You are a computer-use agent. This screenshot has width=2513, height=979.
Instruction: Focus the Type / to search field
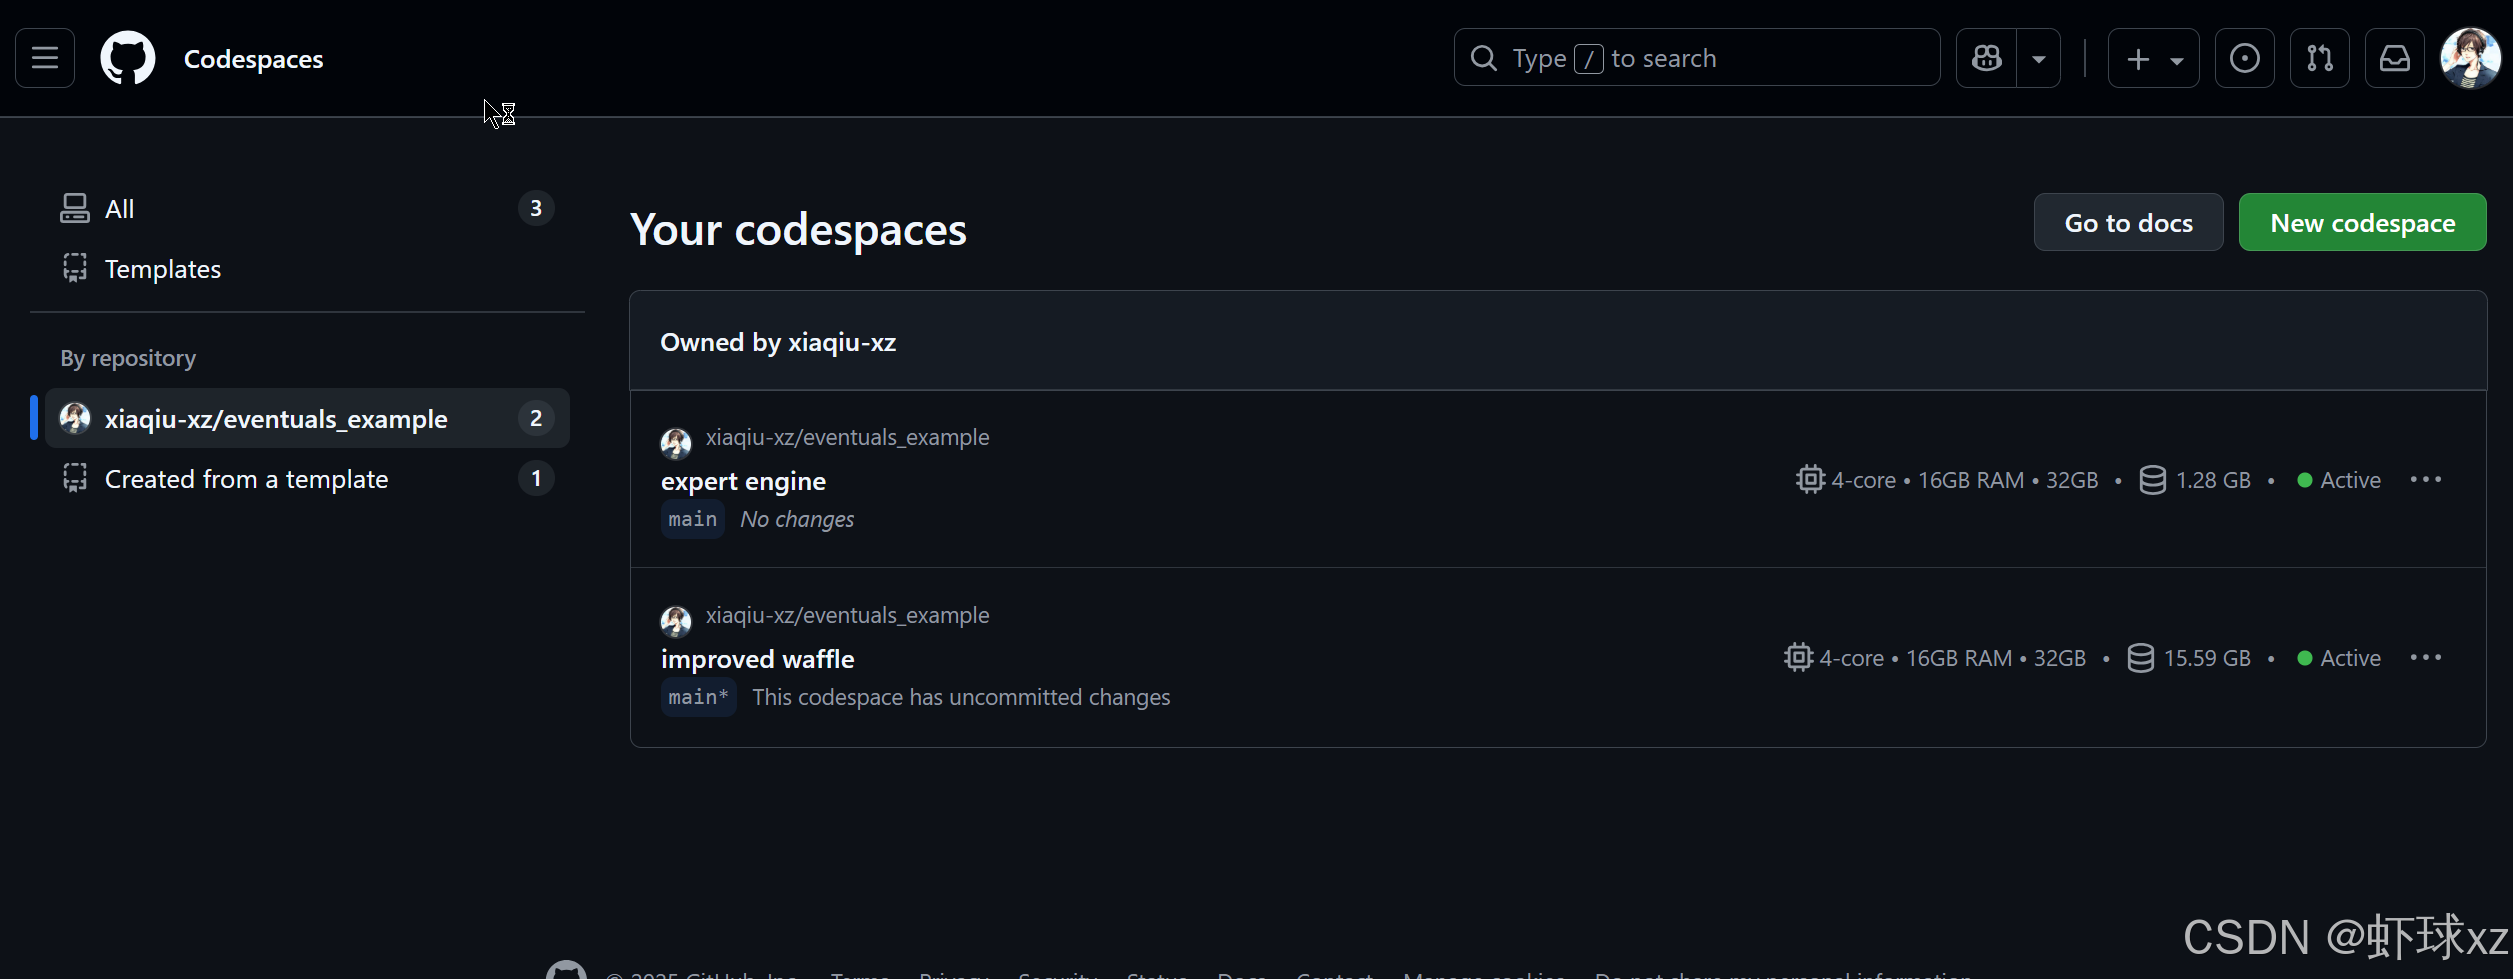click(x=1696, y=58)
